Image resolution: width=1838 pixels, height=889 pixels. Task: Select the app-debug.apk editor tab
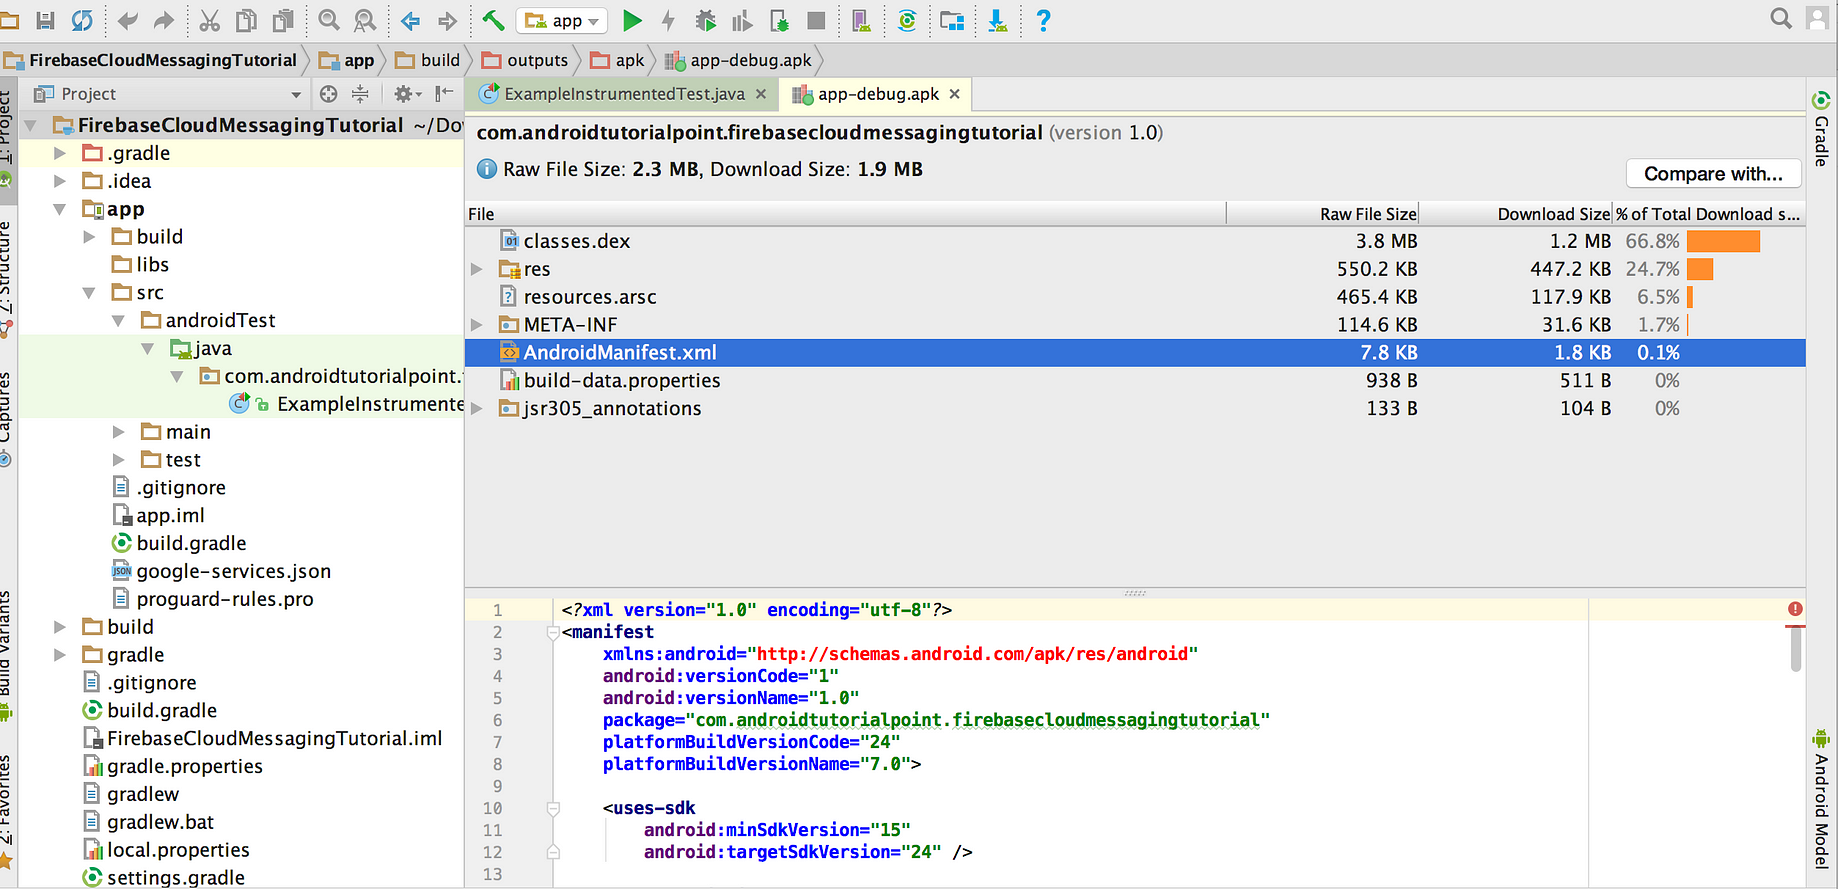coord(877,94)
